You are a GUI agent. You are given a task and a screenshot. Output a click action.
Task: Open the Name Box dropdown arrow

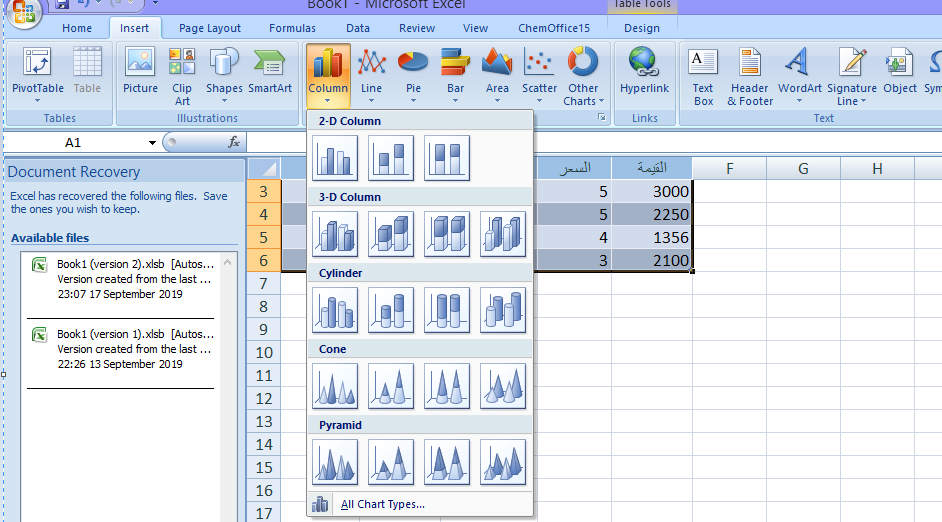pos(152,142)
